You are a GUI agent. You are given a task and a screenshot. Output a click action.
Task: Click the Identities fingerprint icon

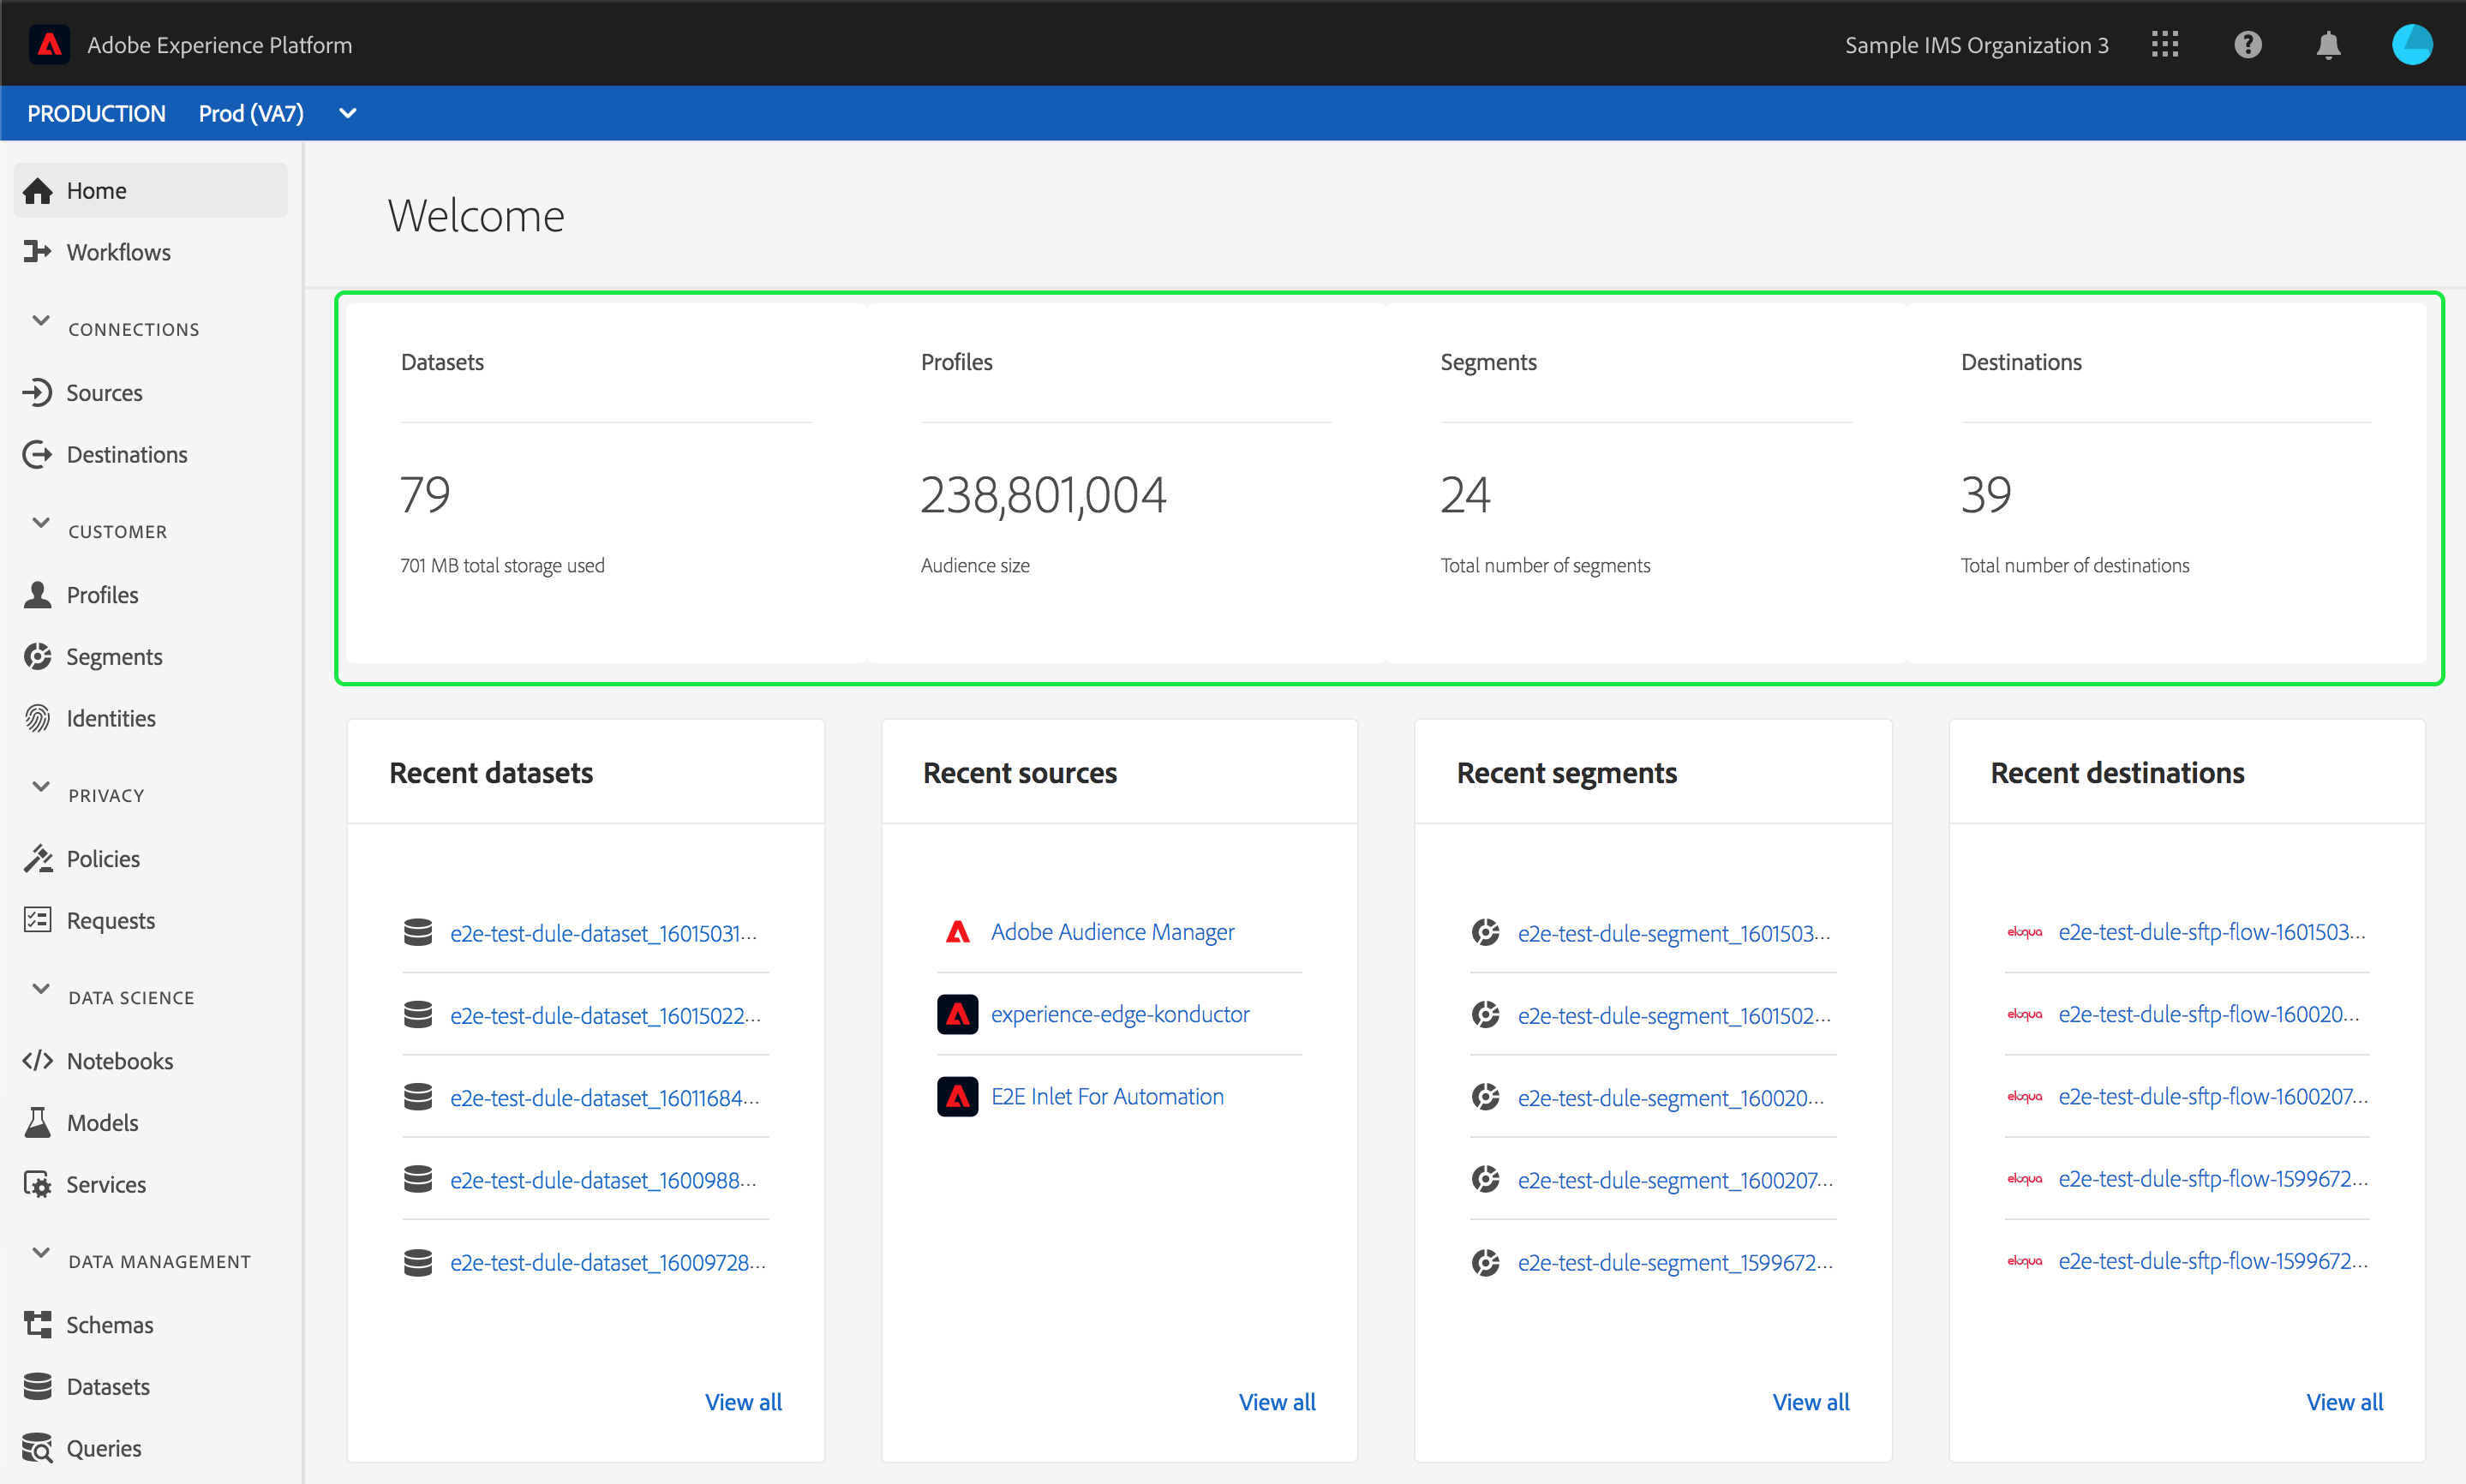pos(38,718)
